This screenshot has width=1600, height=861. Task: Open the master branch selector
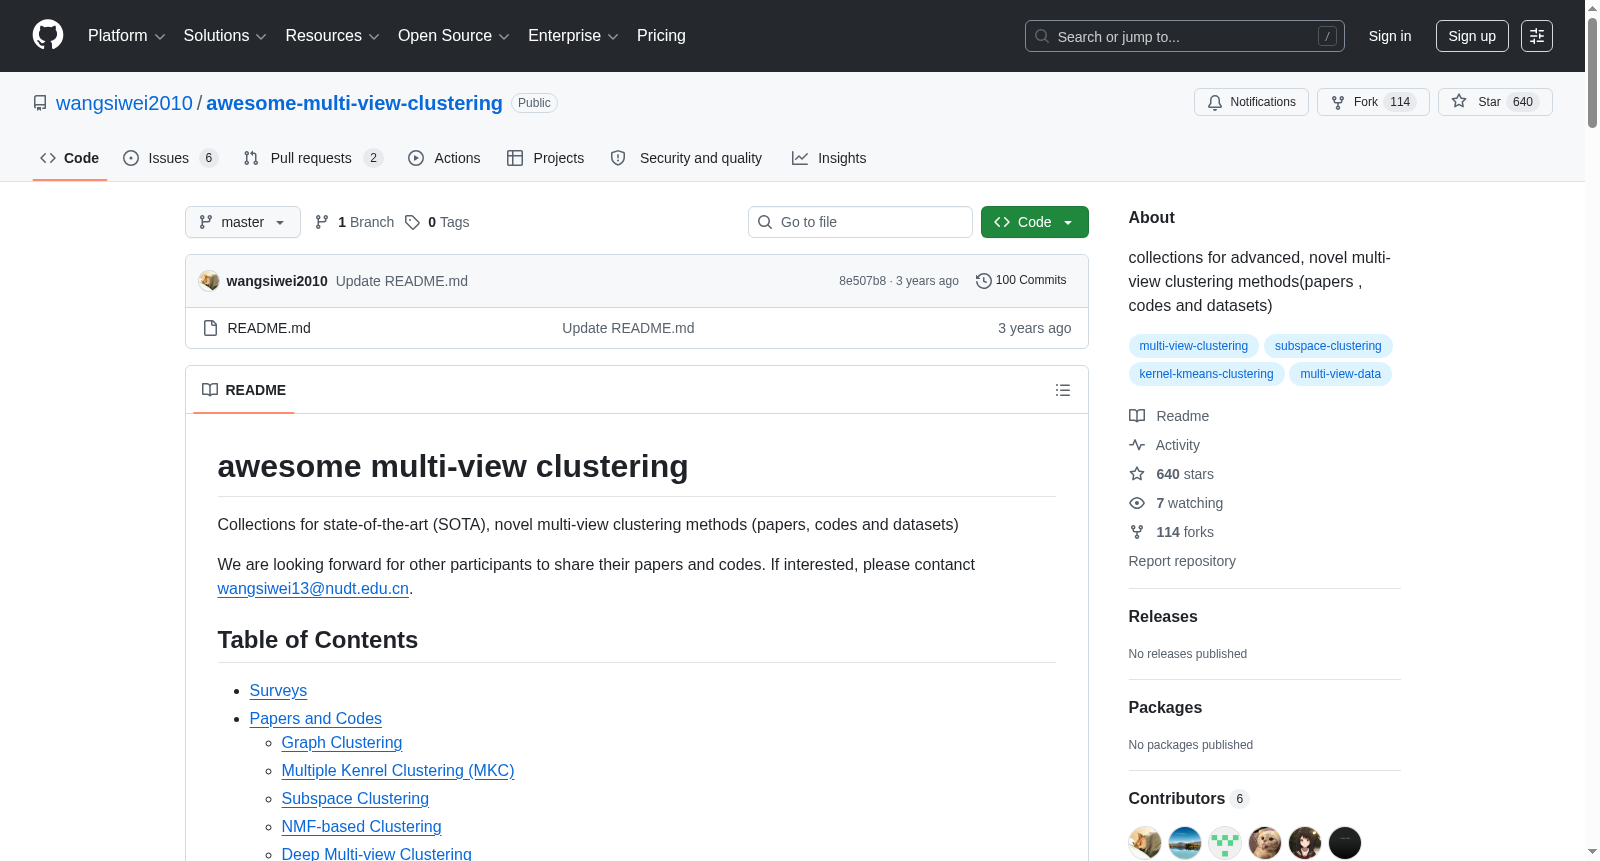[243, 222]
